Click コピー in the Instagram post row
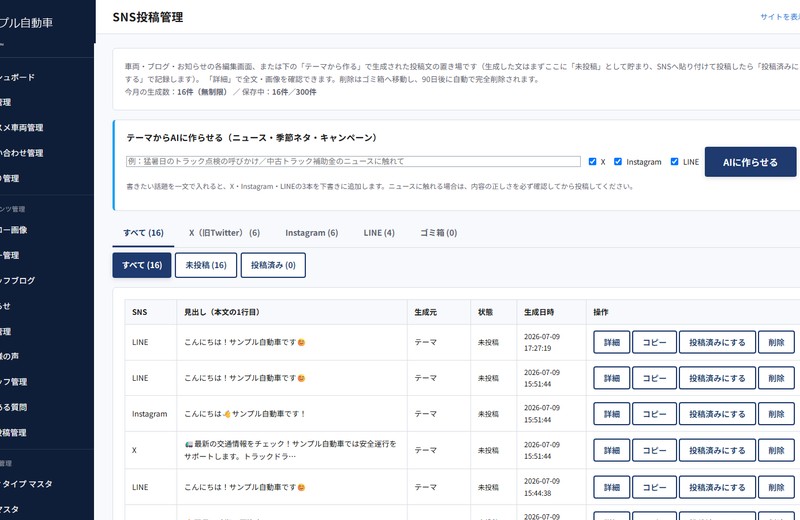This screenshot has height=520, width=800. (654, 414)
